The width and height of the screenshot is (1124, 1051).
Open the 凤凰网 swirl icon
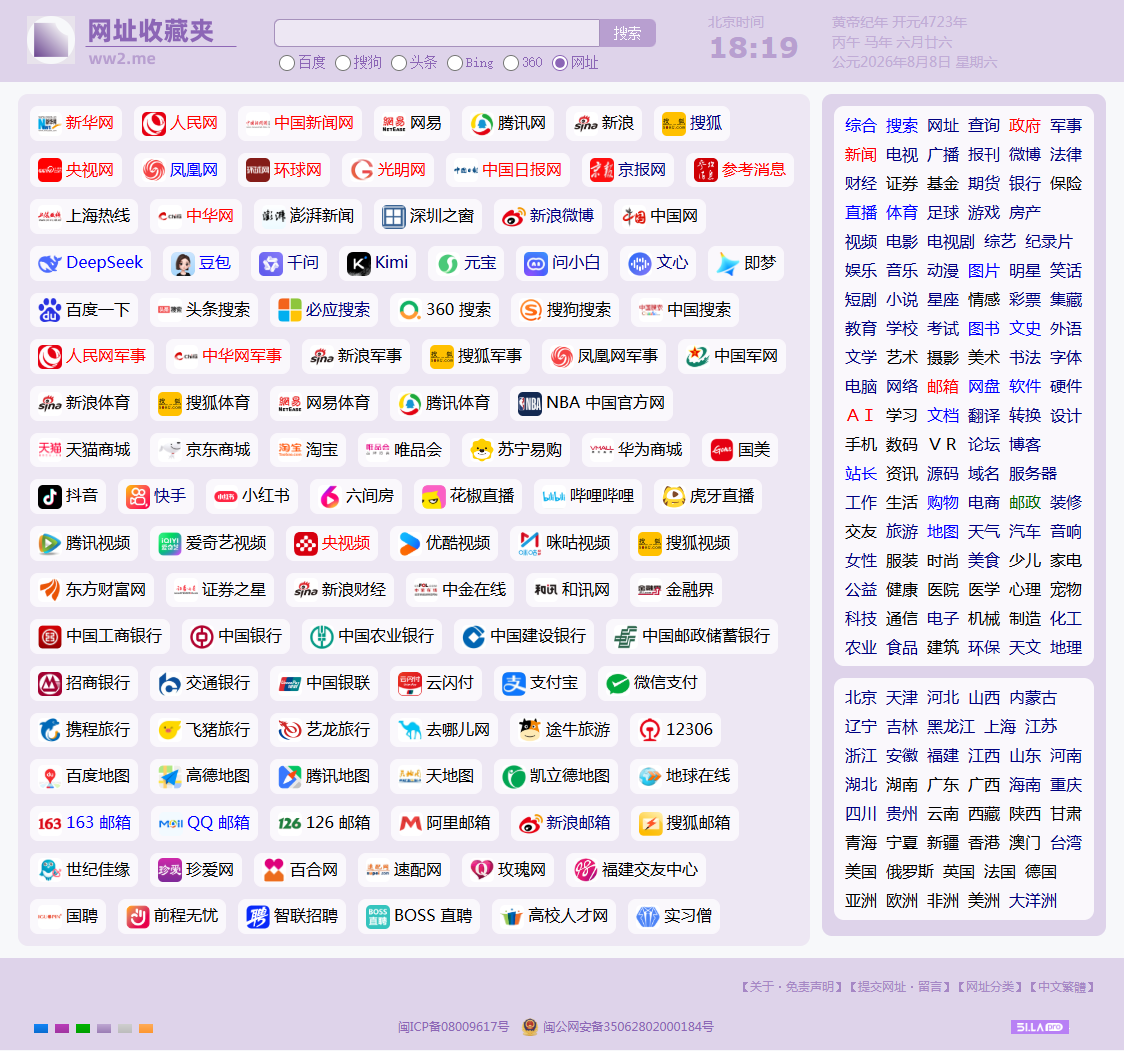point(153,171)
